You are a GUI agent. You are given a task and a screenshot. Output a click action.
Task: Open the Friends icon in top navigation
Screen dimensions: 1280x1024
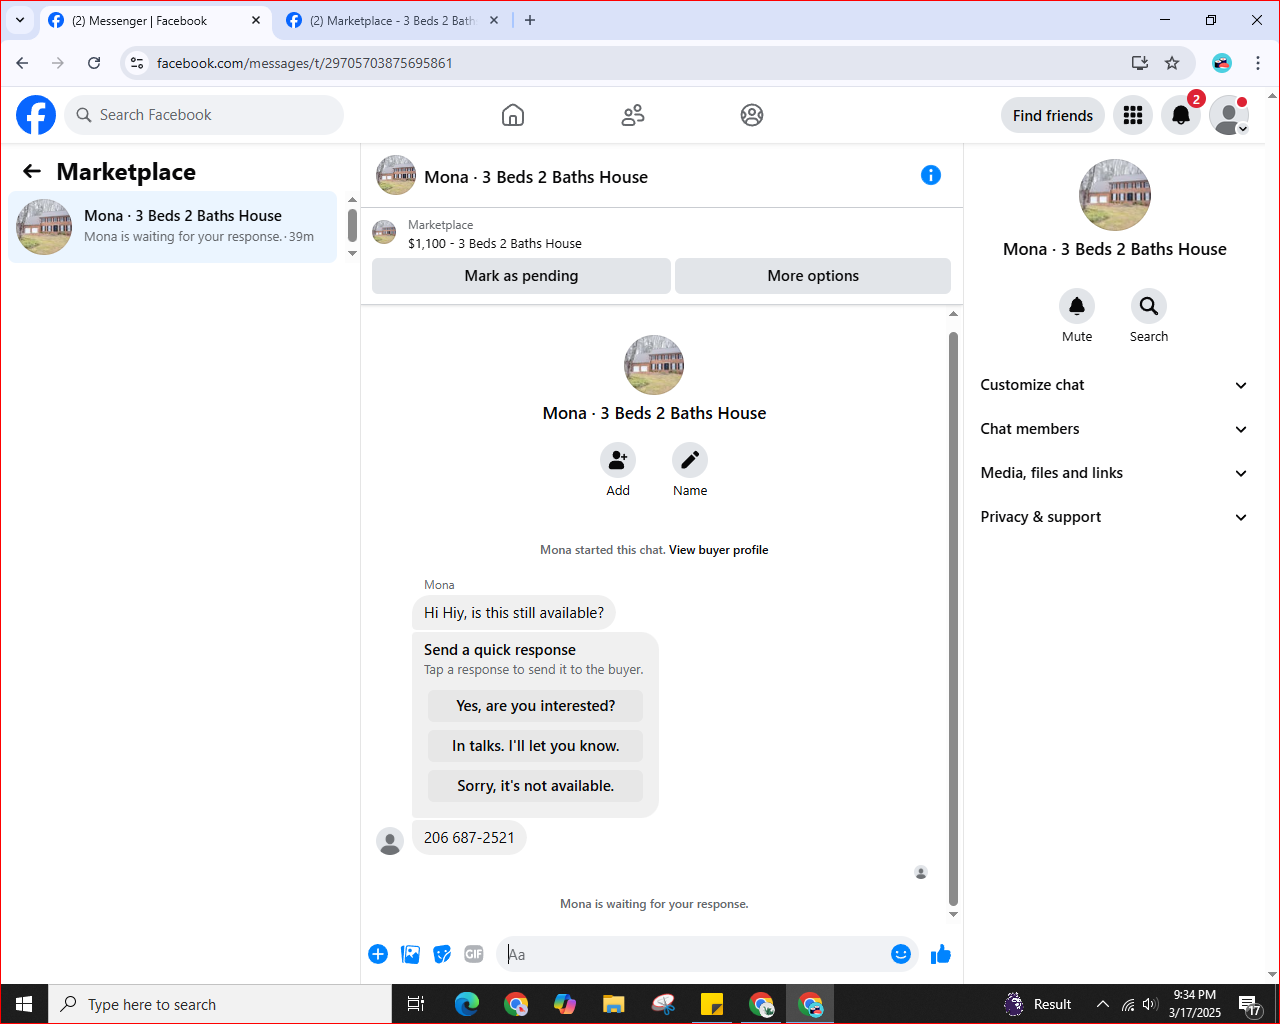[x=633, y=115]
